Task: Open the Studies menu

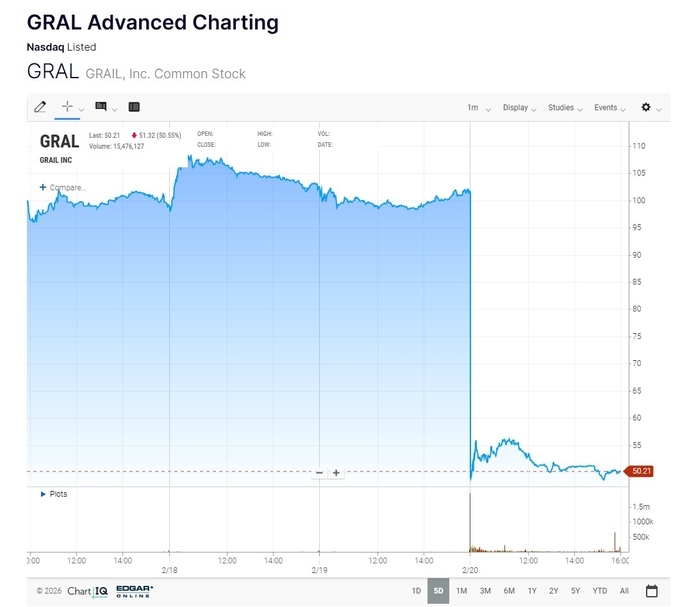Action: pos(564,108)
